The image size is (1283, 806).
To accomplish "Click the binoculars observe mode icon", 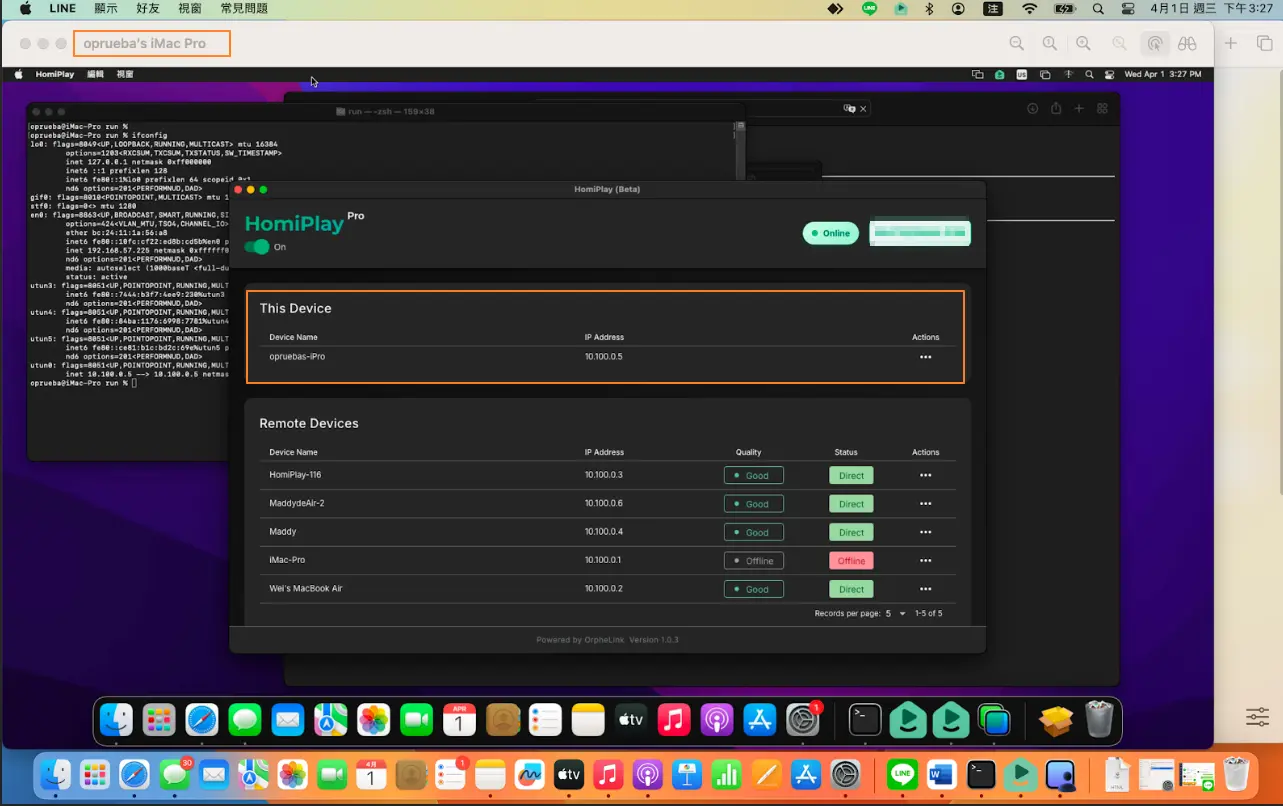I will [x=1187, y=44].
